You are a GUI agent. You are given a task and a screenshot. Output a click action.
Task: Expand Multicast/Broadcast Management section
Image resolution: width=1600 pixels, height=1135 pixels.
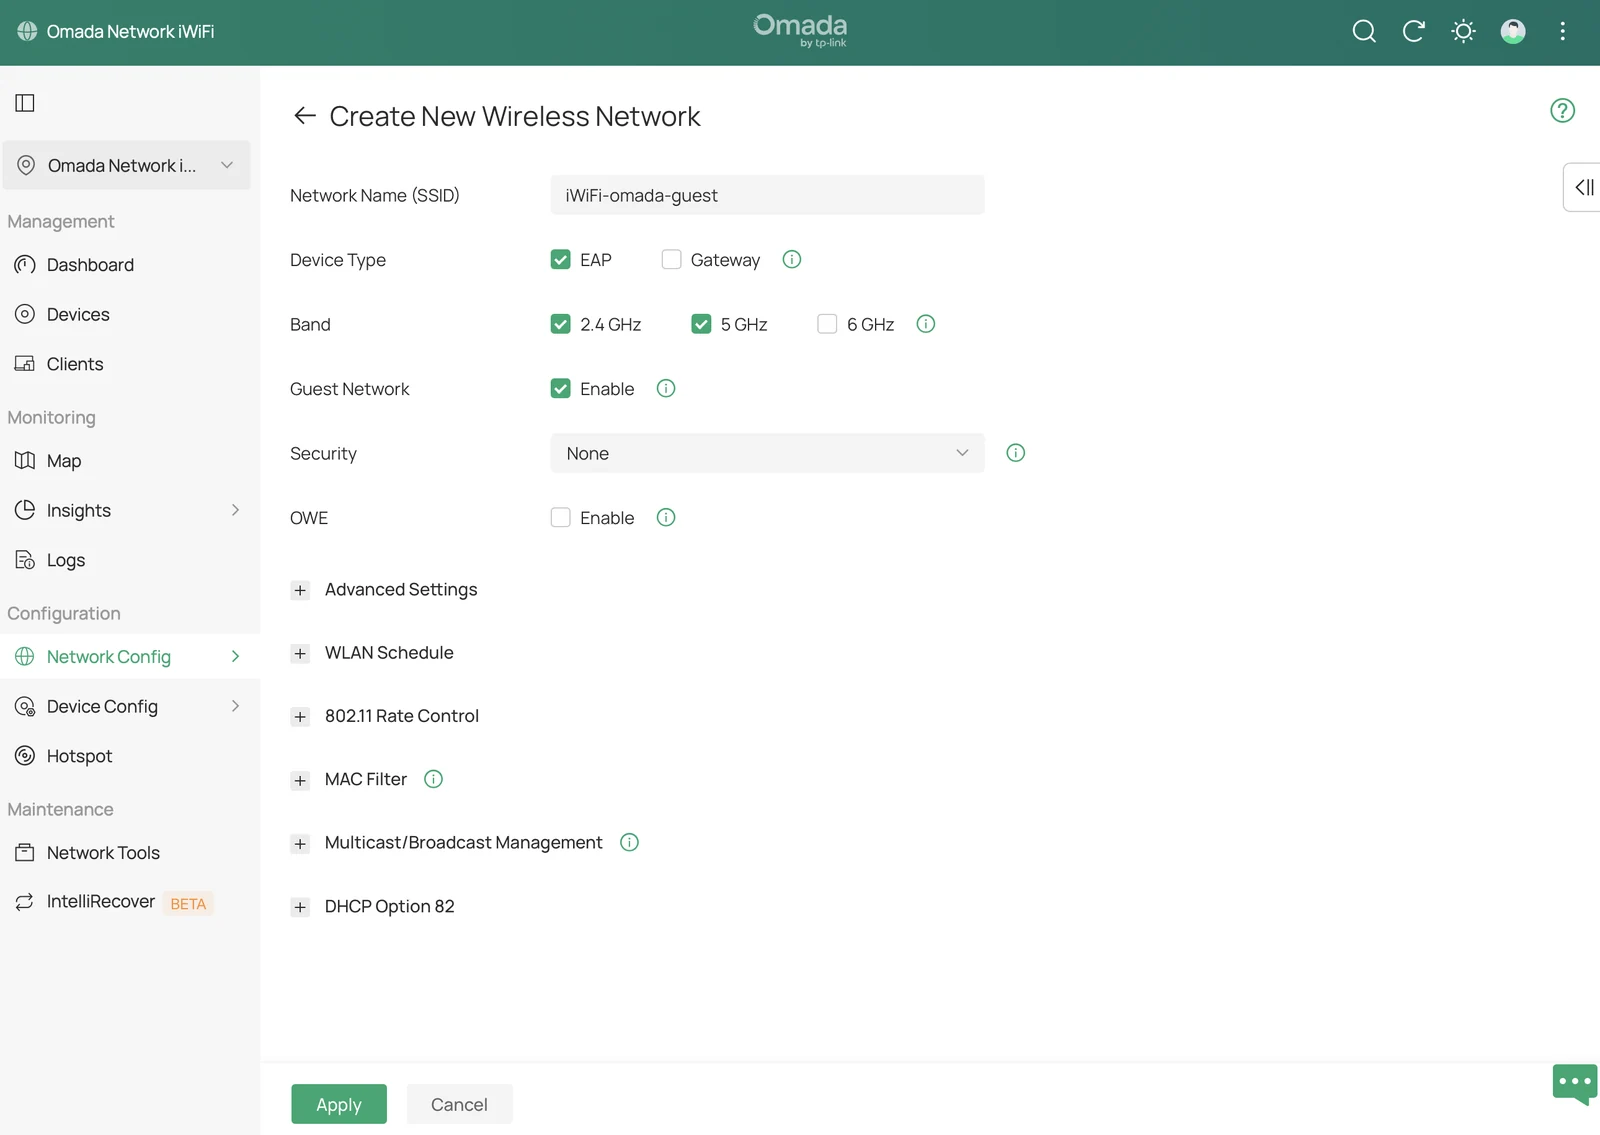[x=300, y=844]
